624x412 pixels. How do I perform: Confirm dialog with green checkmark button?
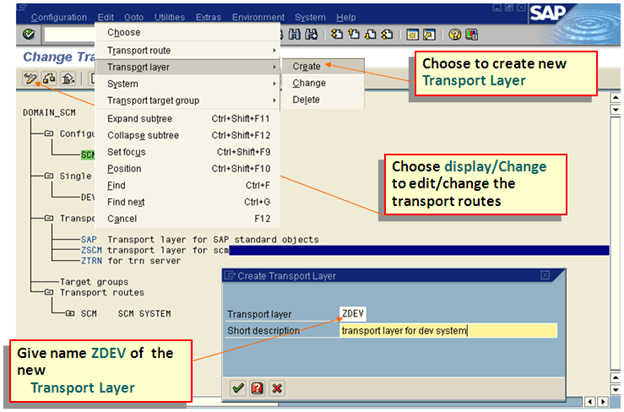[238, 388]
